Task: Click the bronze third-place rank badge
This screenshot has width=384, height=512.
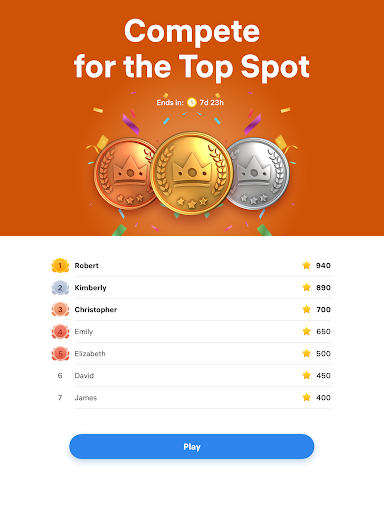Action: coord(60,310)
